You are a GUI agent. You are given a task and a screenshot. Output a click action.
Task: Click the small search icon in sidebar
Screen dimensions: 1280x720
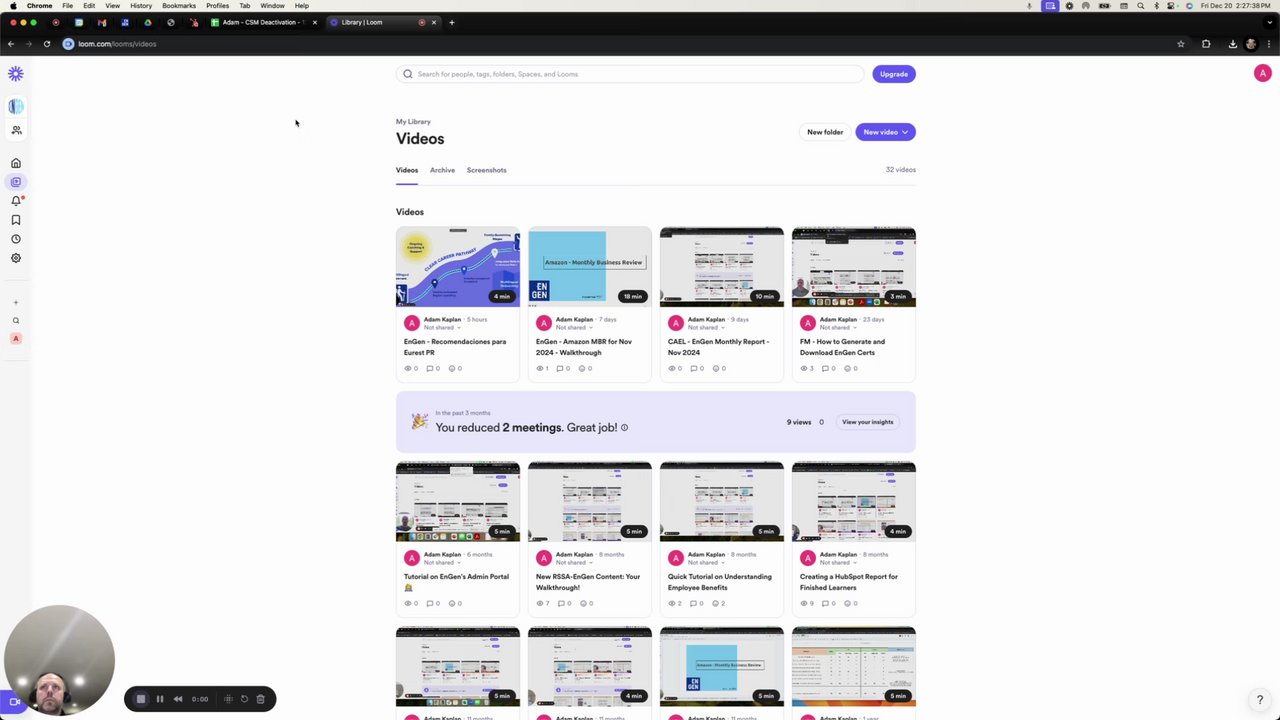coord(16,321)
